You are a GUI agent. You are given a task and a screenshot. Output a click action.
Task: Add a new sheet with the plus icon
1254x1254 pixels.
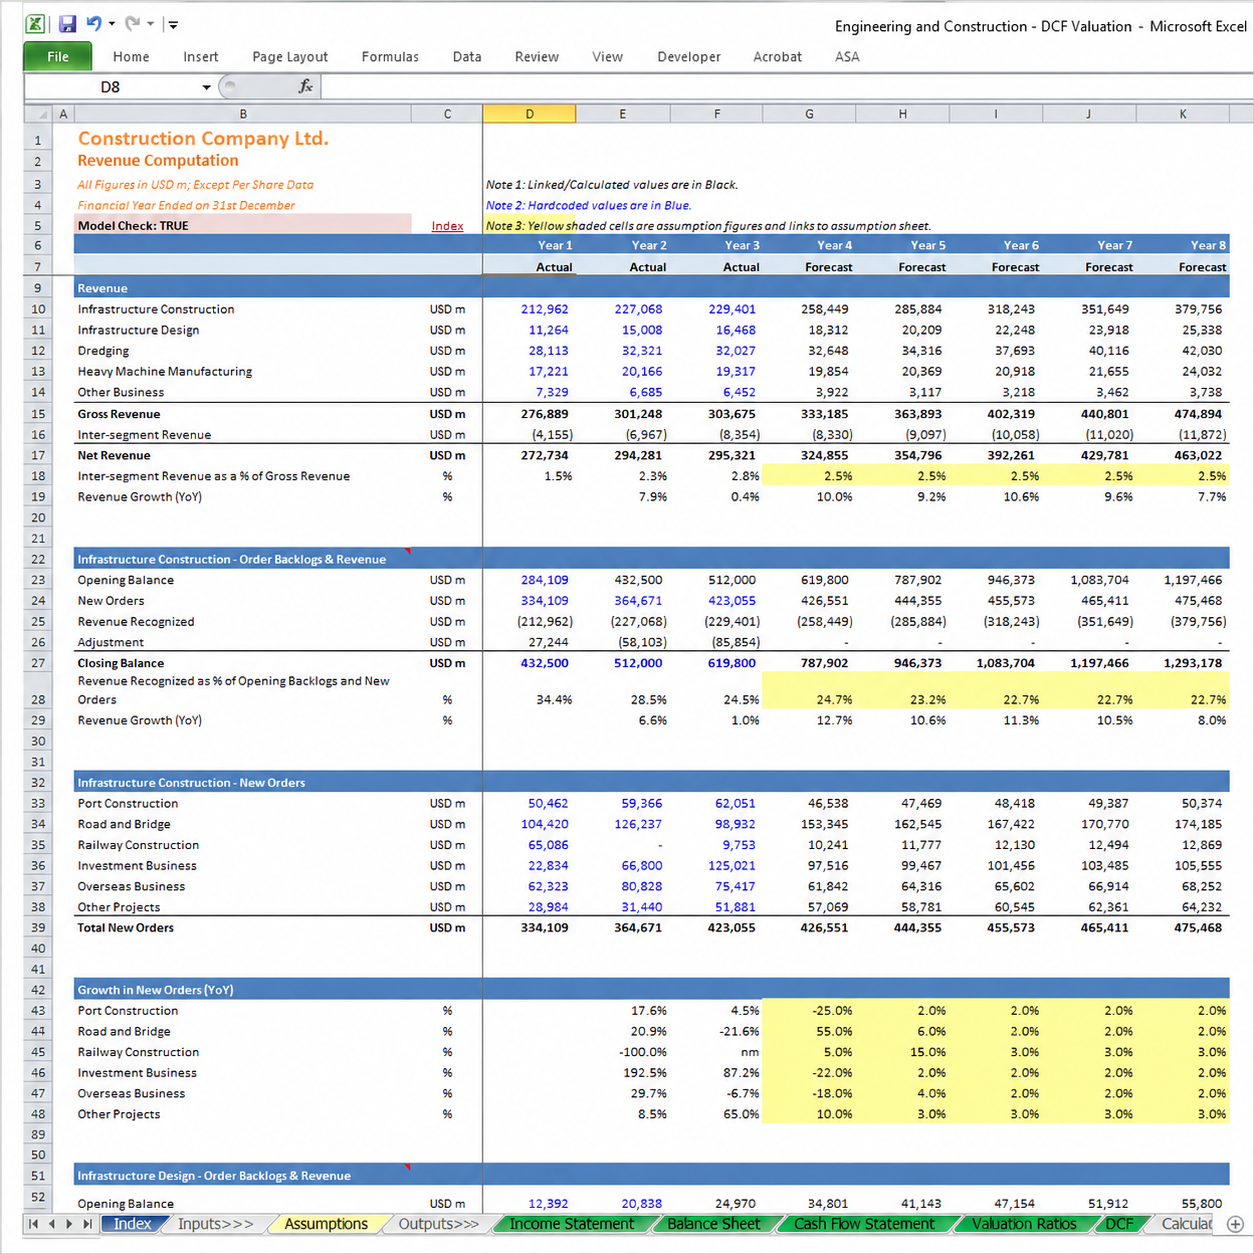tap(1235, 1224)
